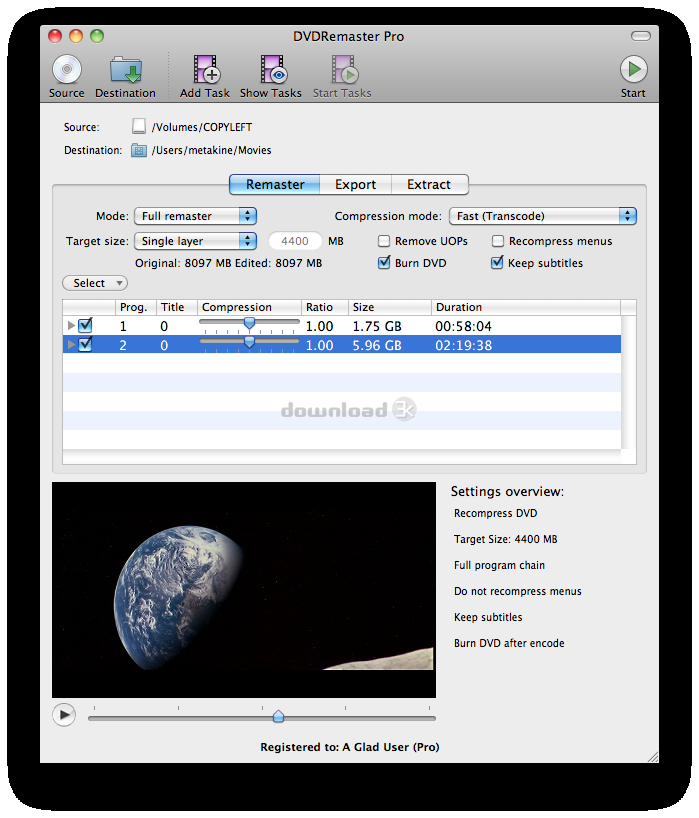699x818 pixels.
Task: Click the /Volumes/COPYLEFT source path
Action: coord(201,127)
